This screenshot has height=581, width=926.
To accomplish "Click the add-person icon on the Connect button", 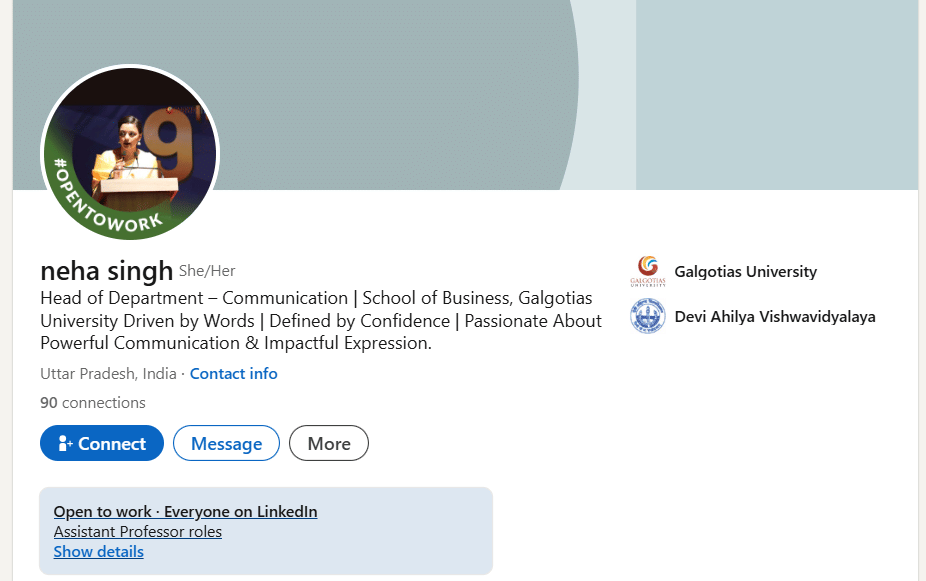I will (65, 444).
